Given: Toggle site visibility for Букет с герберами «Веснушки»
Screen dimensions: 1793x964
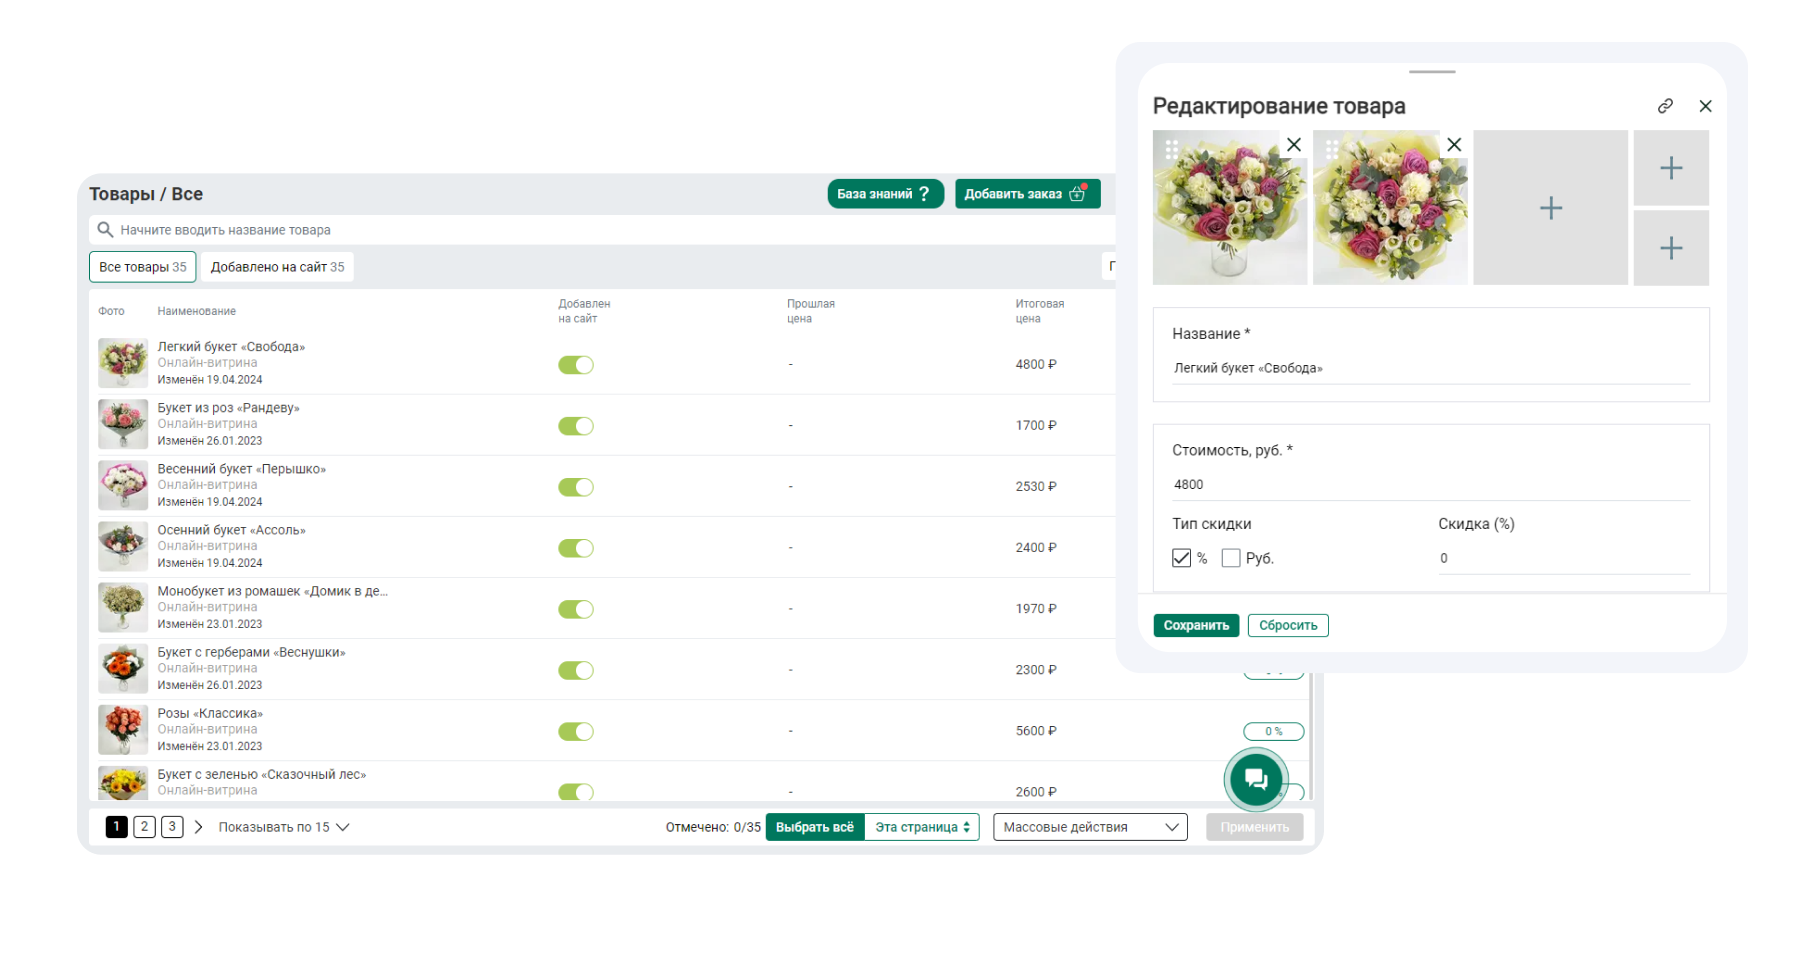Looking at the screenshot, I should click(x=576, y=670).
